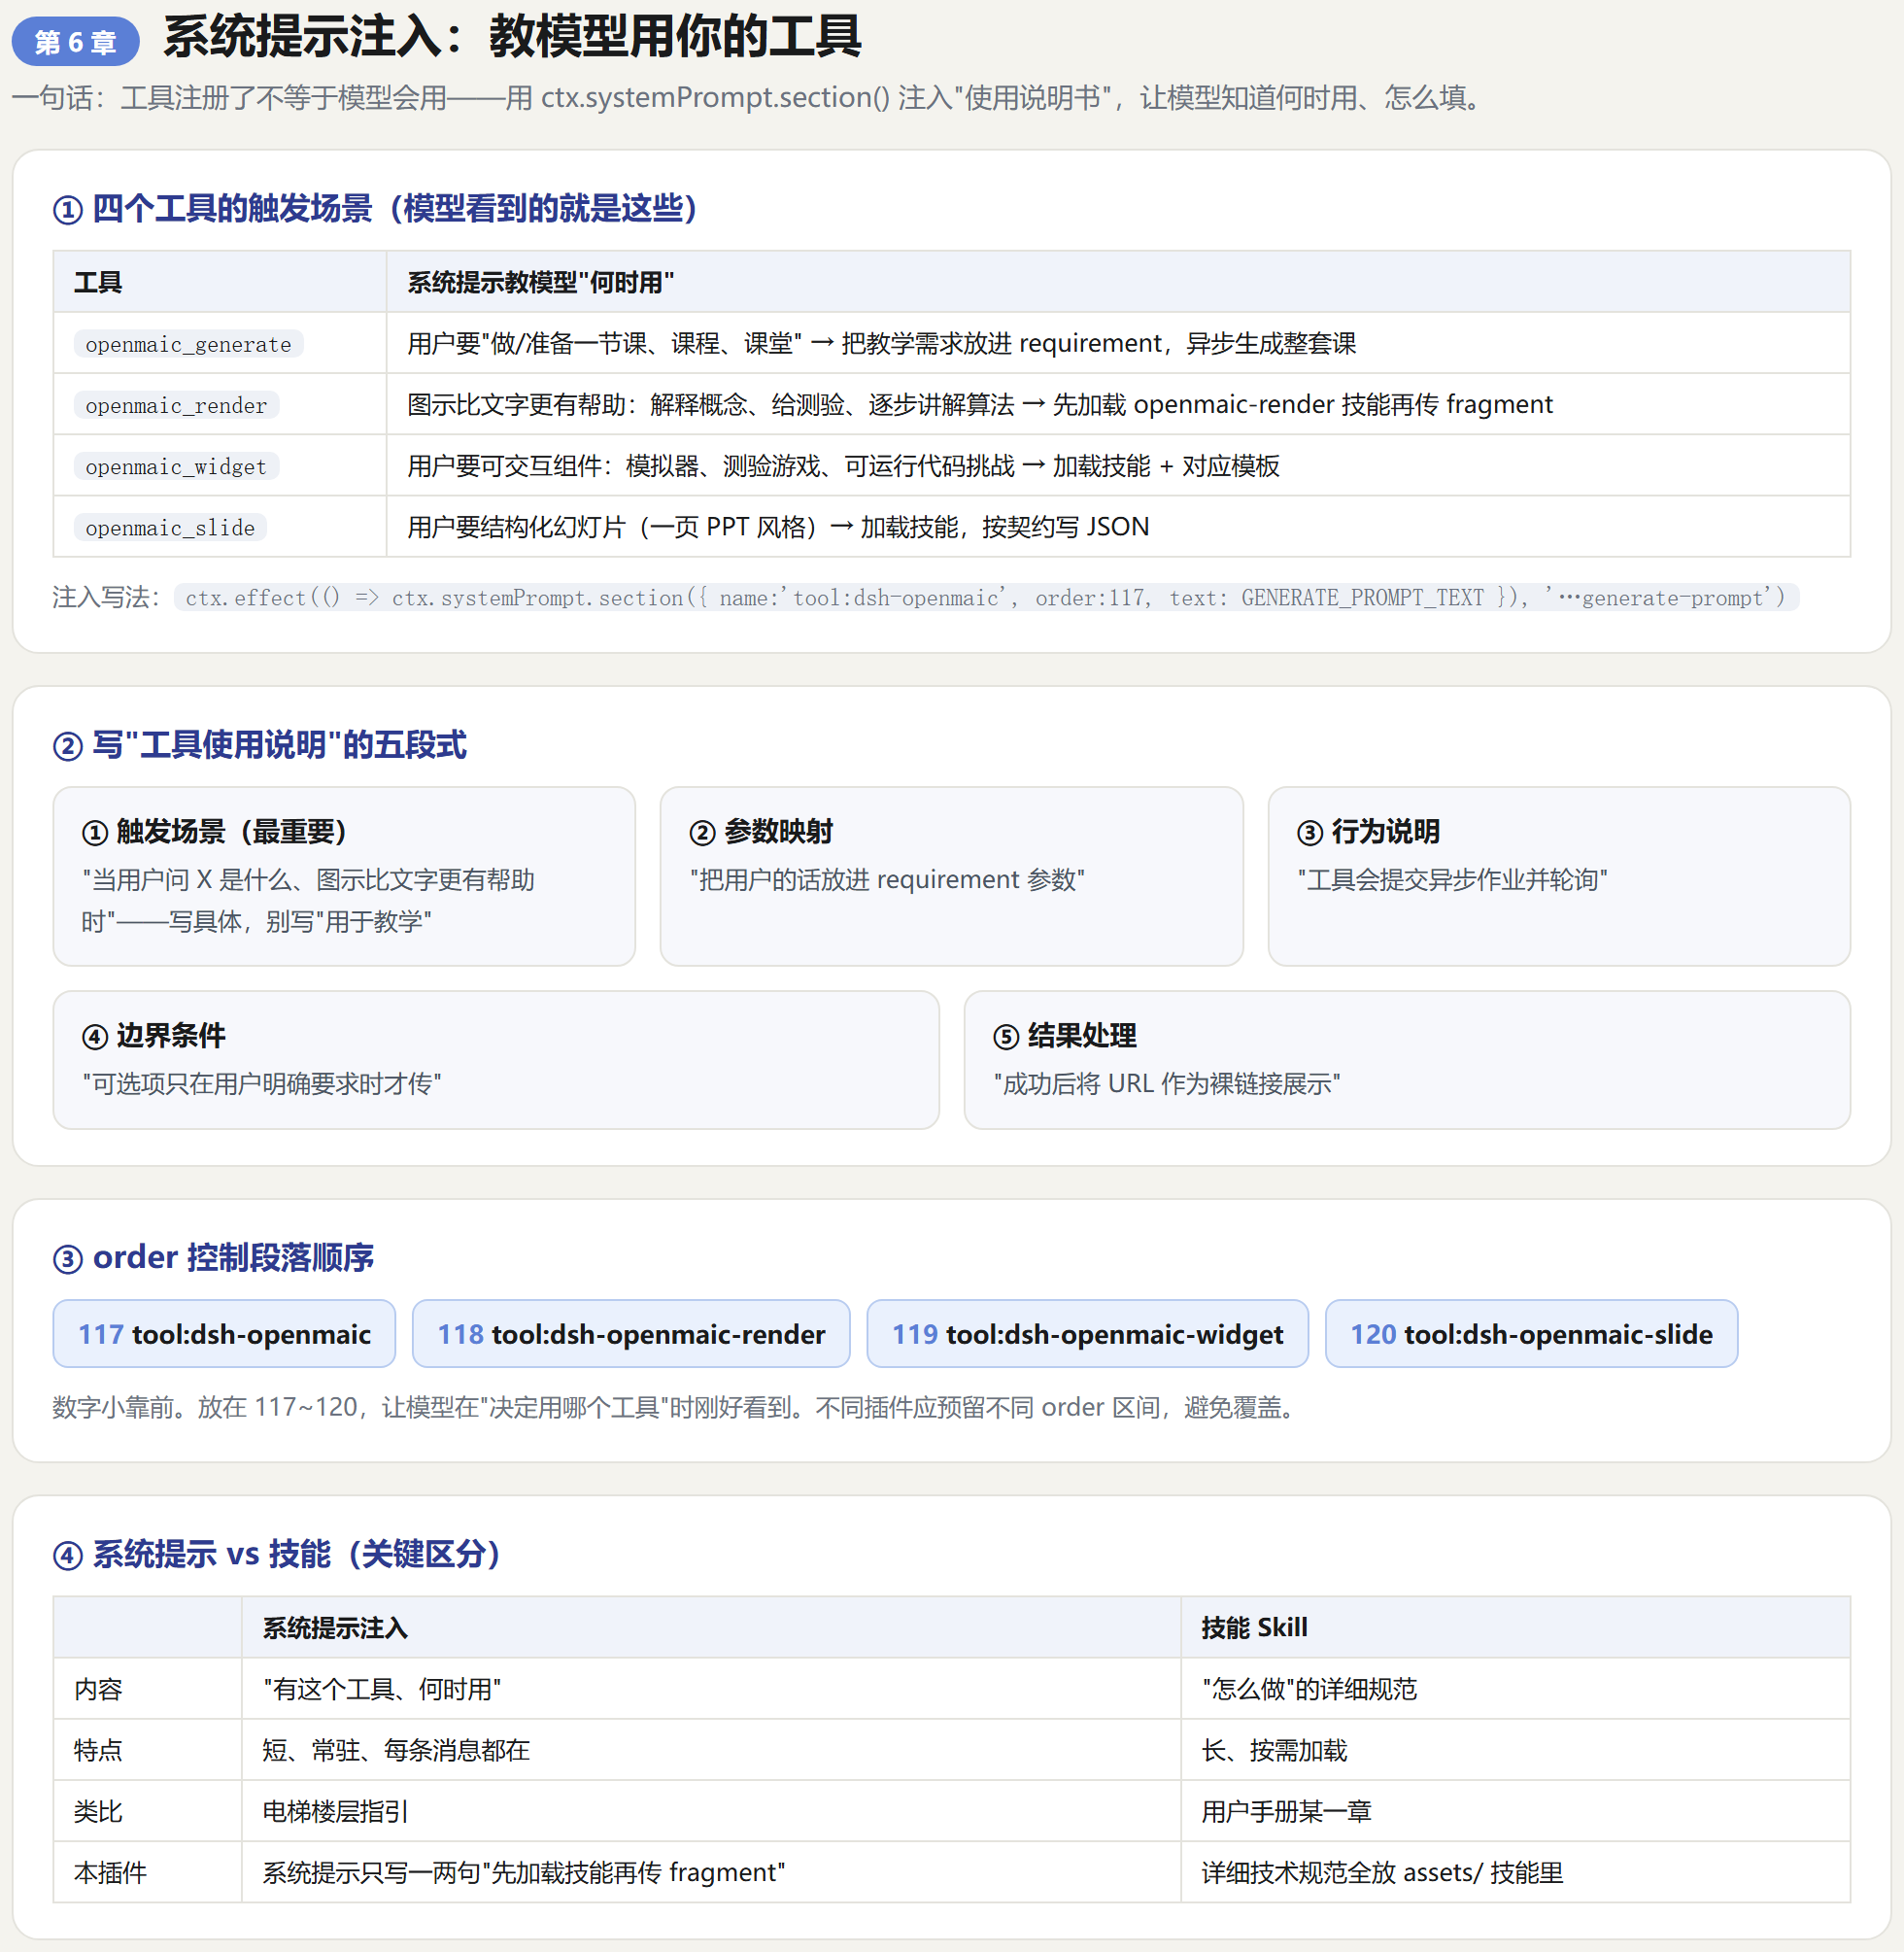Screen dimensions: 1904x1952
Task: Click the 本插件 row label
Action: [110, 1872]
